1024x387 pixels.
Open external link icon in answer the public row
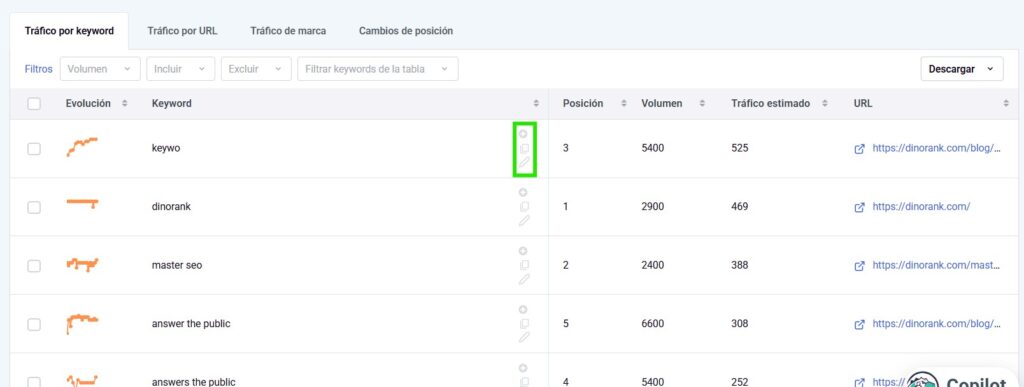859,324
